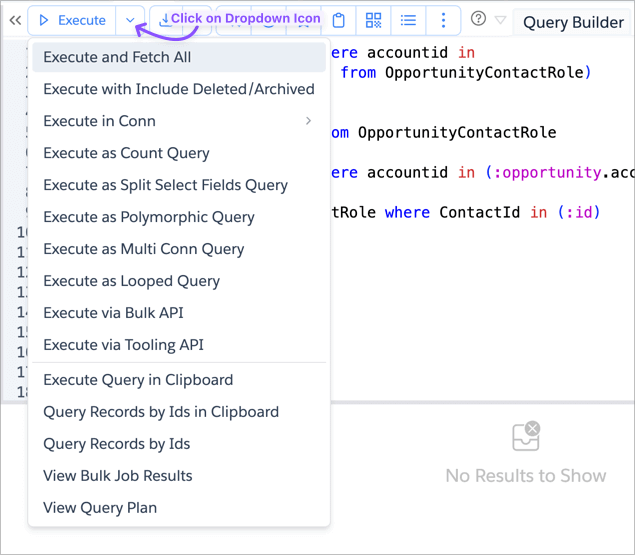Open the Query Builder tab
This screenshot has height=555, width=635.
pos(573,22)
